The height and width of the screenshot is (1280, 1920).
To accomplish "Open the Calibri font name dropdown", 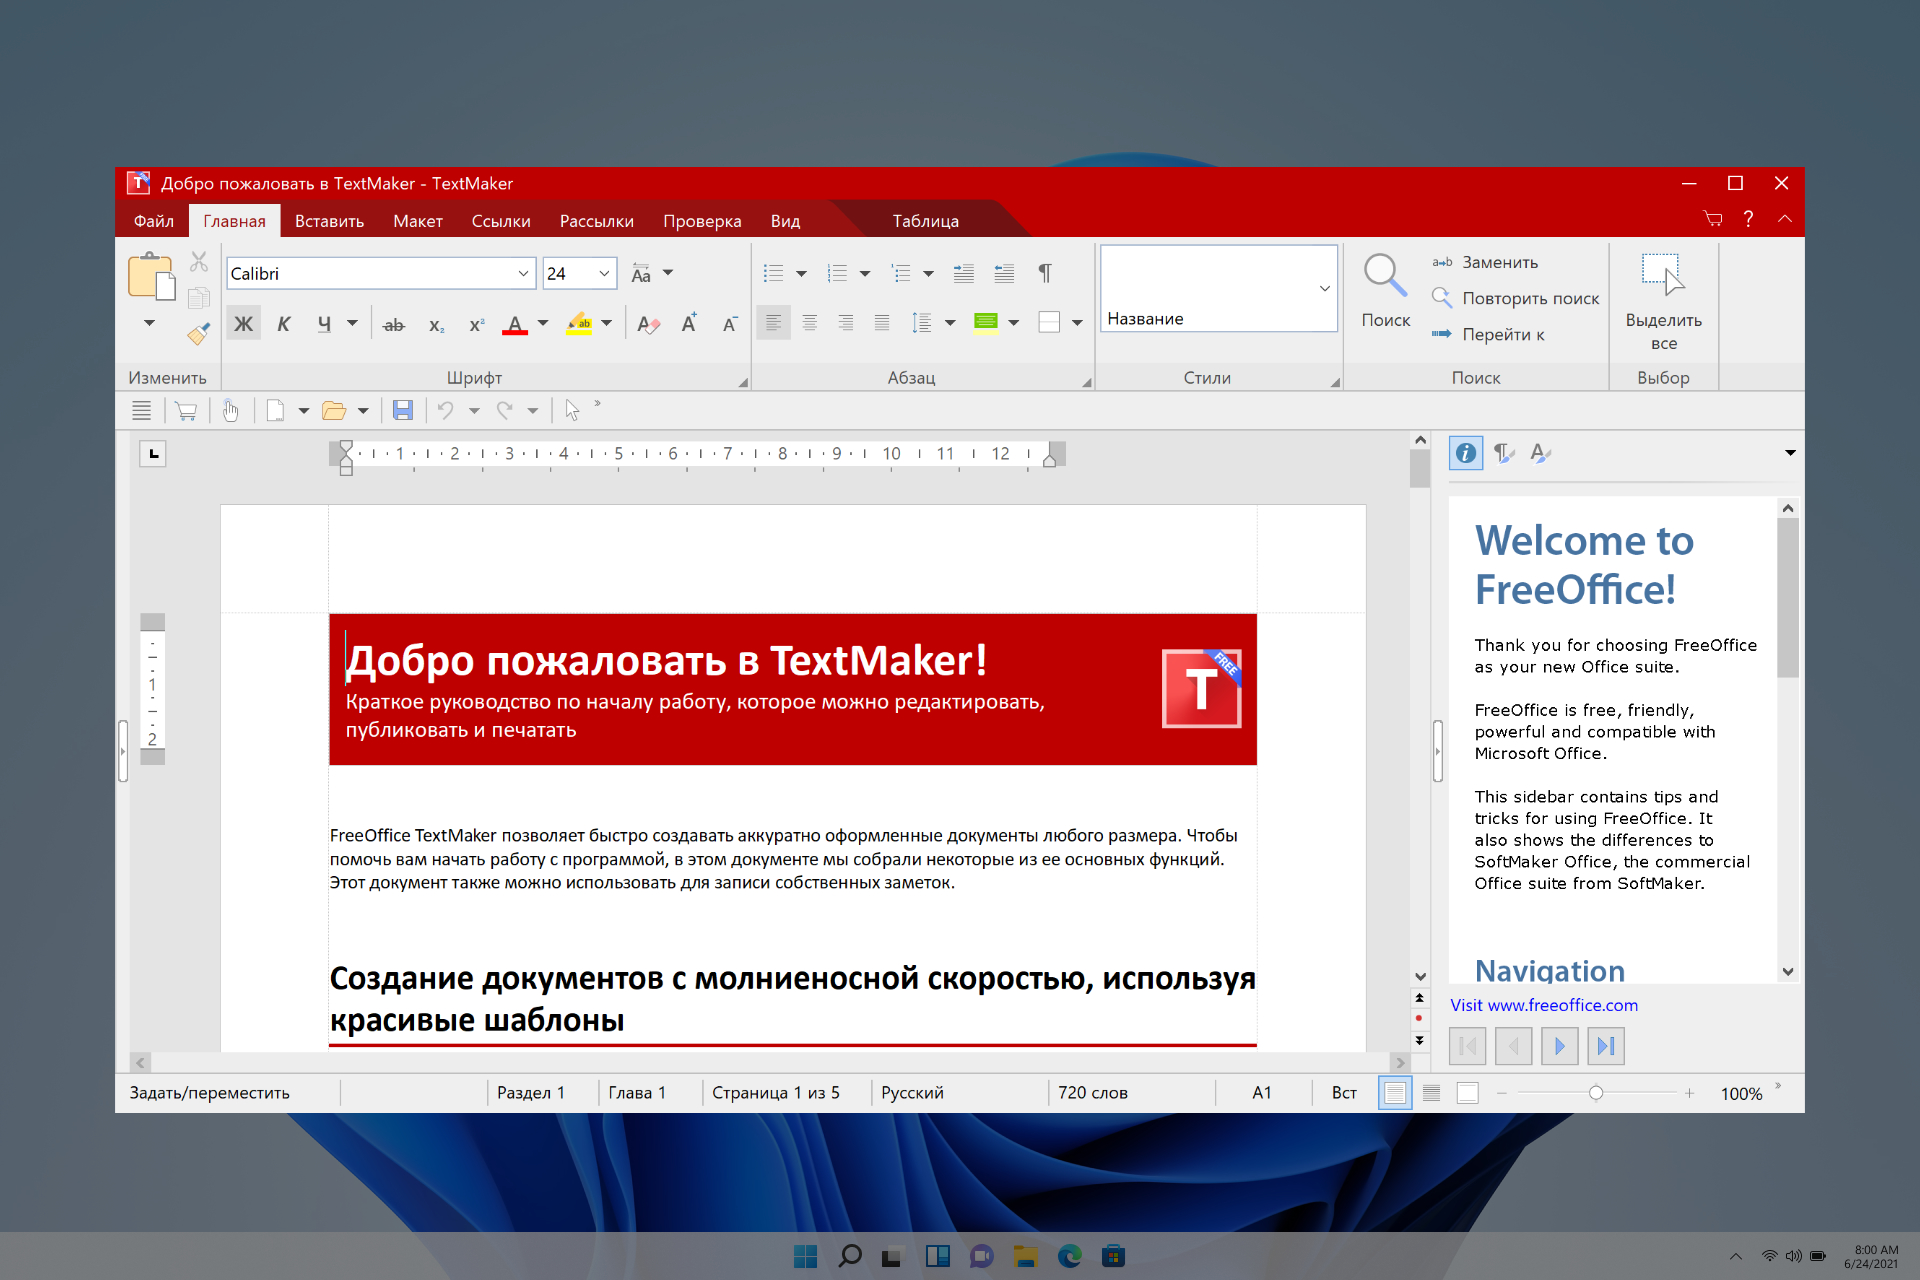I will (523, 273).
